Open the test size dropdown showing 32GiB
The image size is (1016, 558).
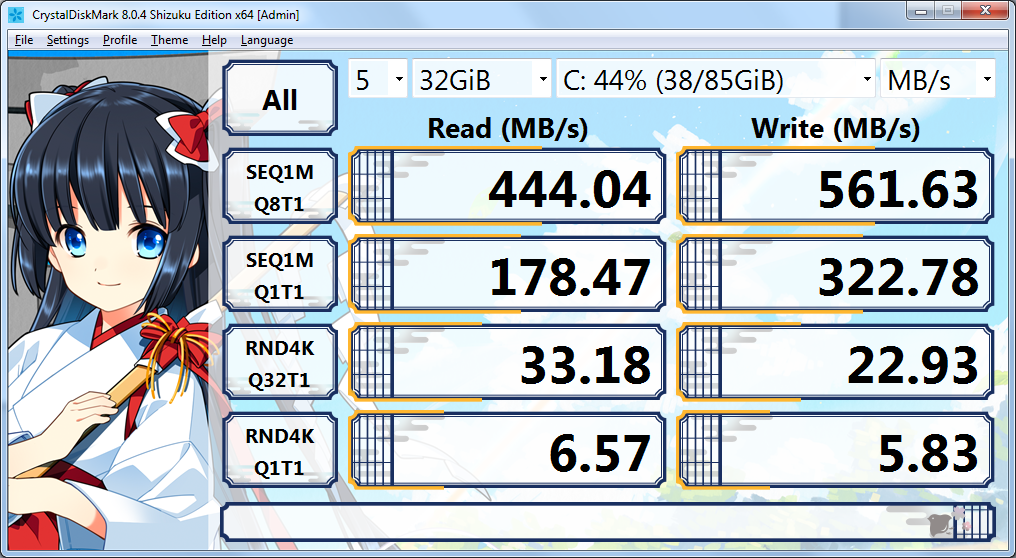pyautogui.click(x=481, y=79)
